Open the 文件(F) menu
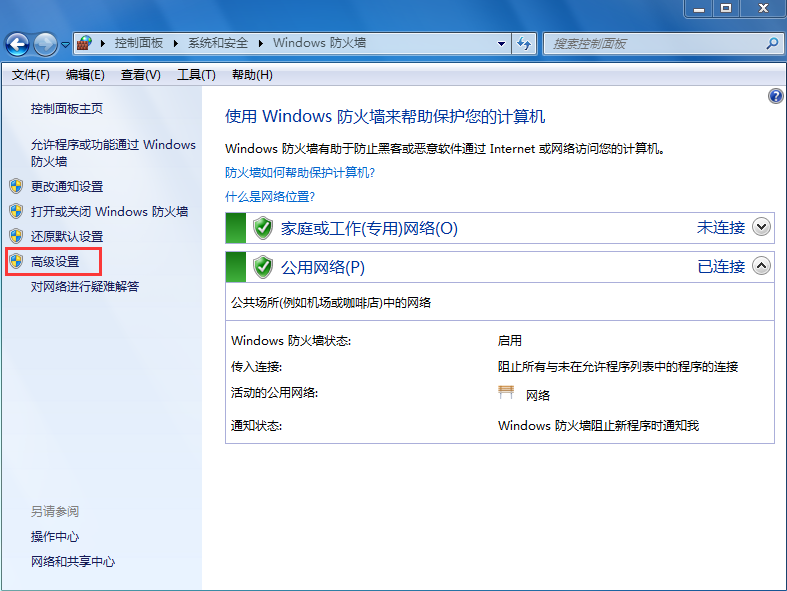Screen dimensions: 787x591 [x=30, y=75]
